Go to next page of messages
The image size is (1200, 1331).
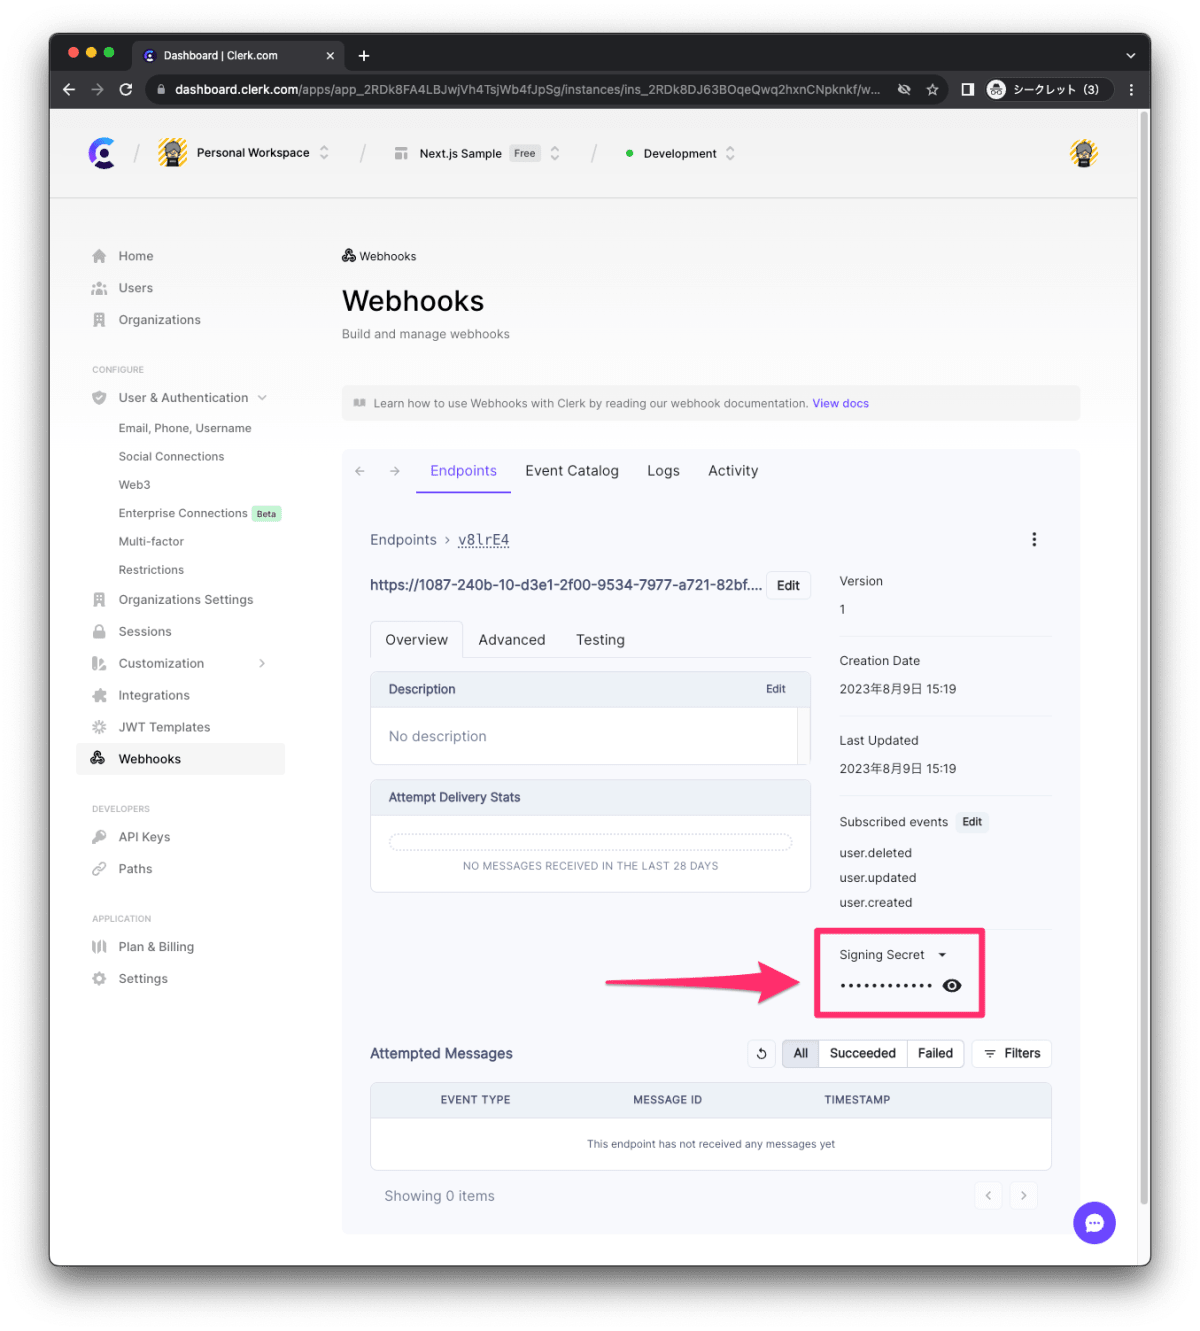coord(1023,1195)
